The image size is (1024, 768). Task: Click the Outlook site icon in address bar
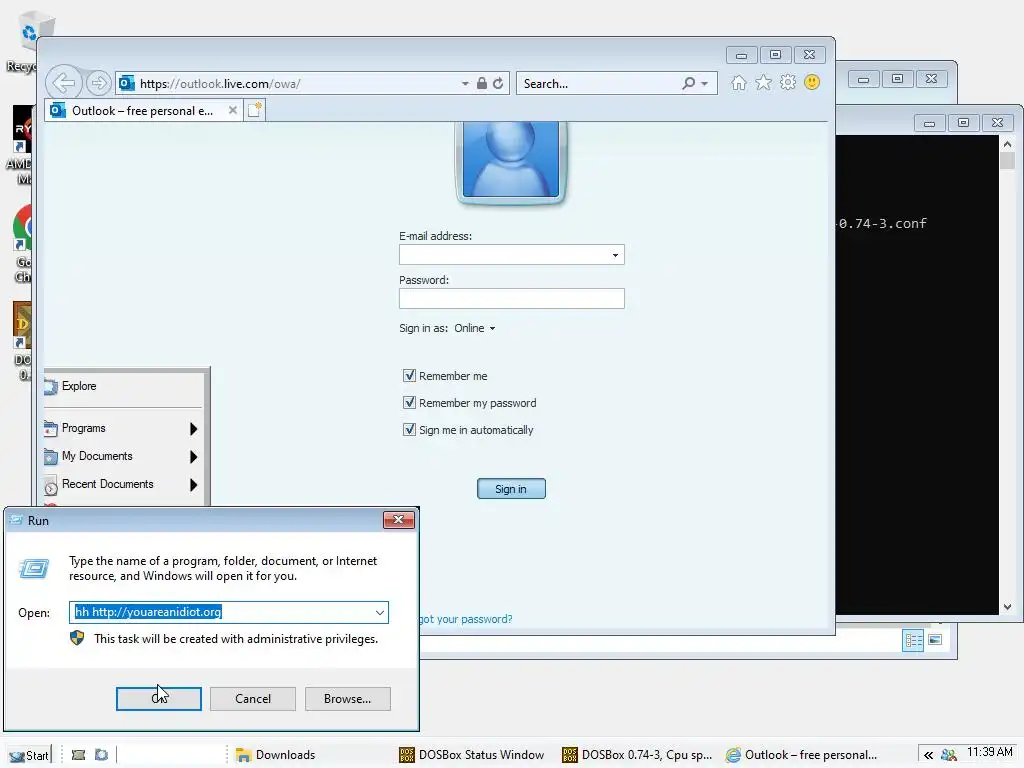click(127, 84)
